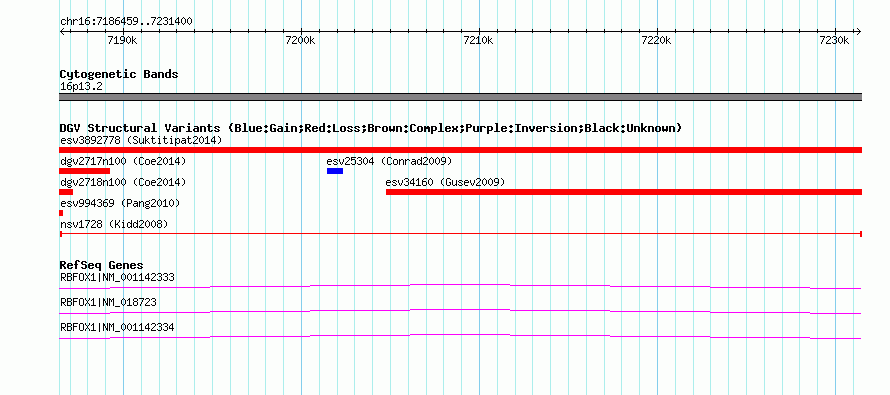Open the esv34160 (Gusev2009) label
Viewport: 890px width, 395px height.
pos(445,183)
